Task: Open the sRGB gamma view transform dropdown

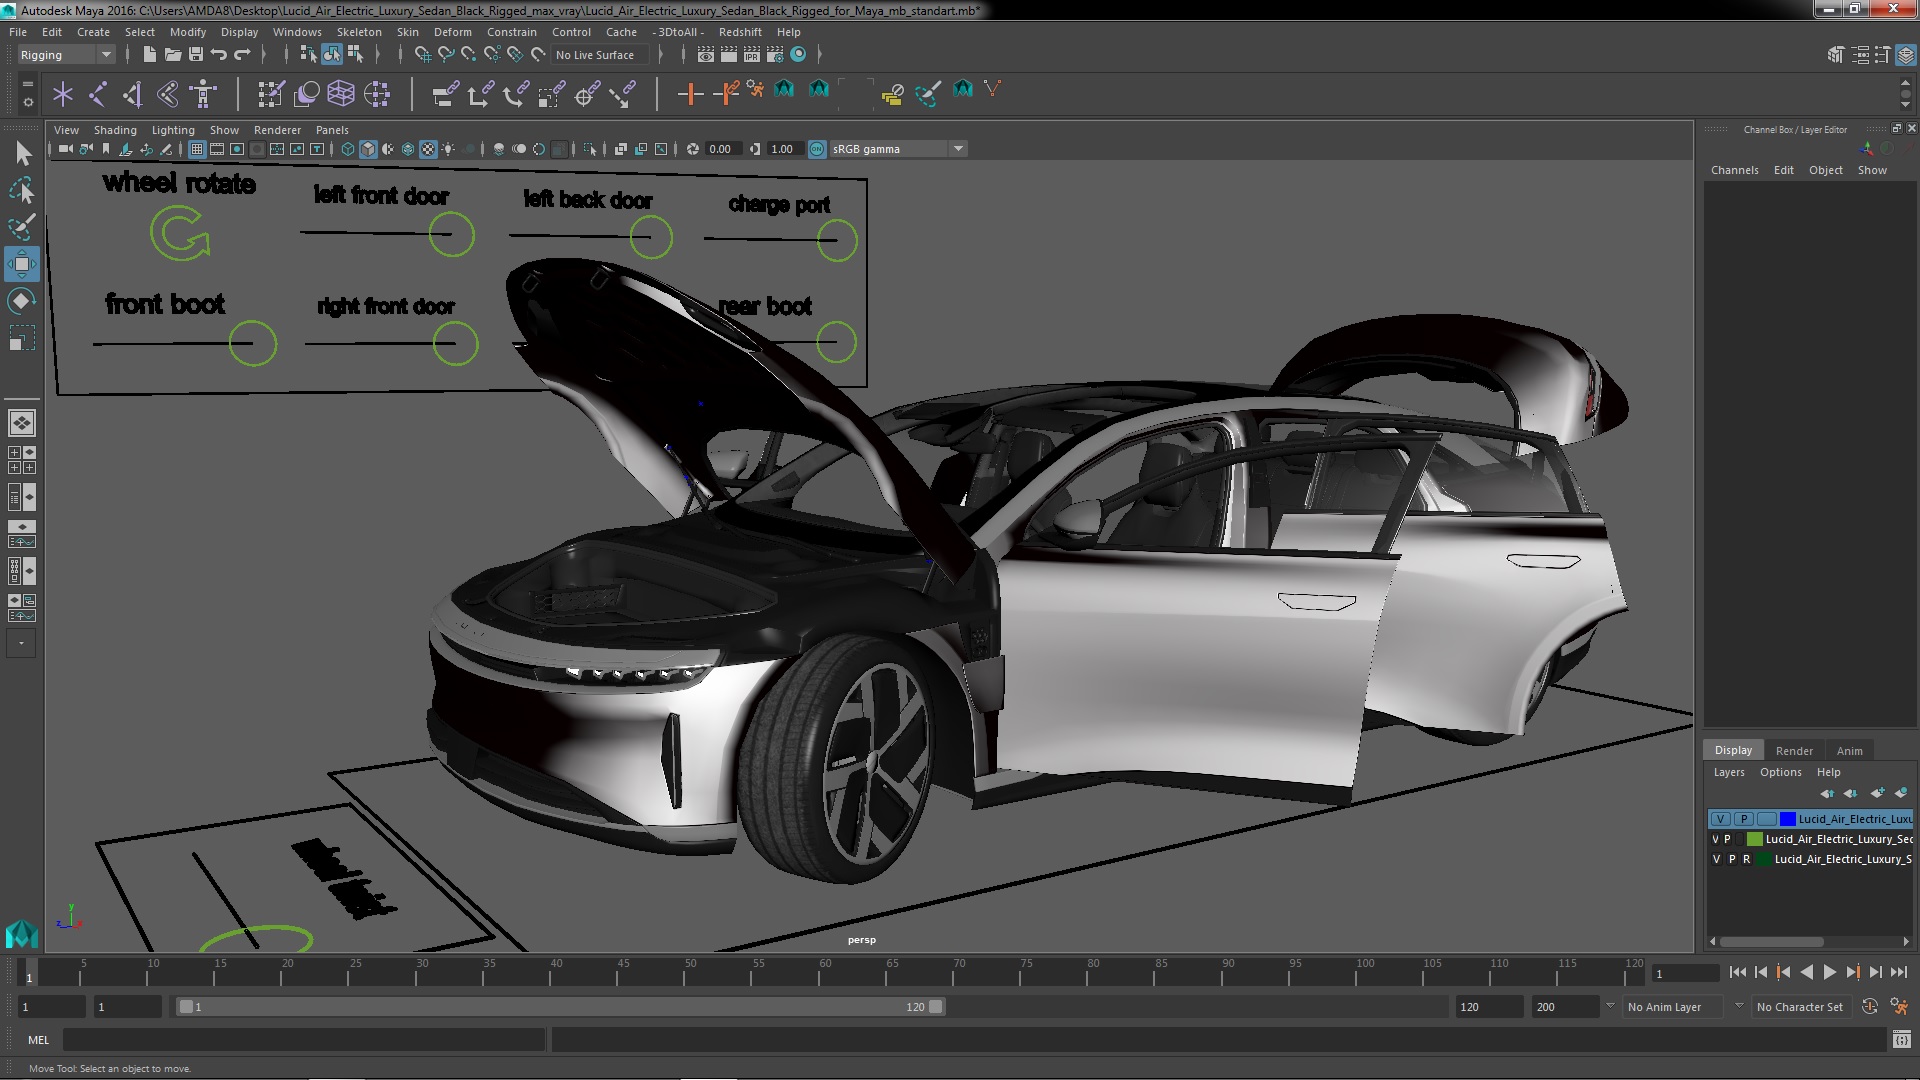Action: 898,149
